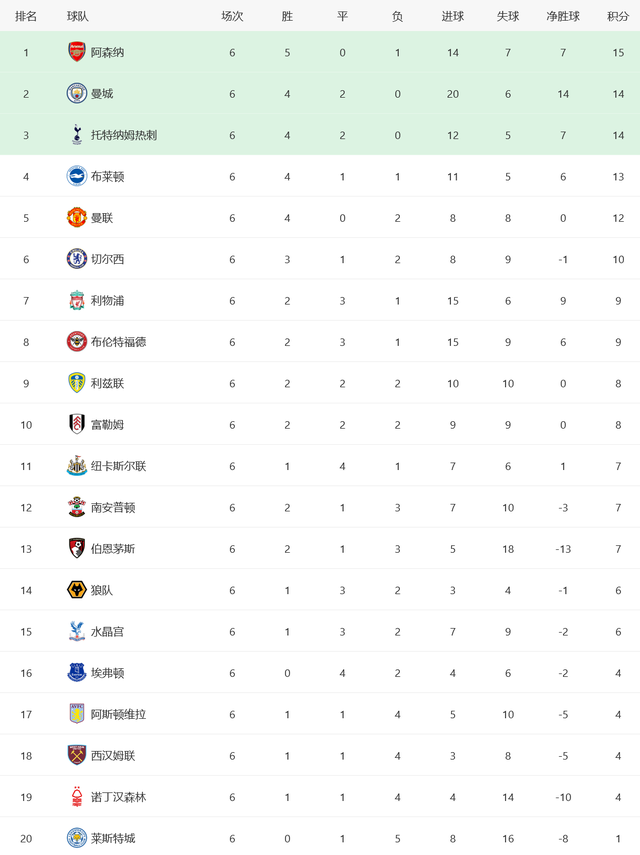Click the Manchester City crest icon

tap(77, 94)
